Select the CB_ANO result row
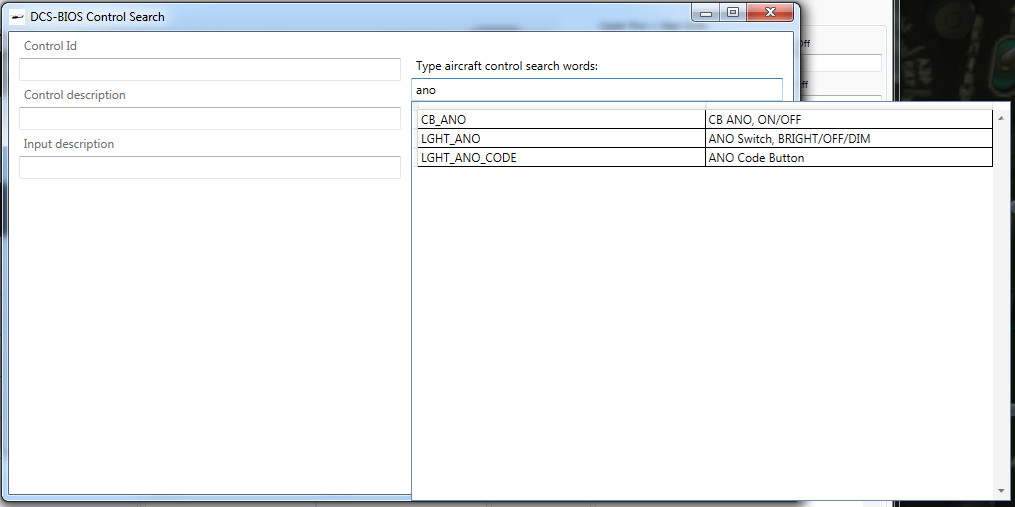The image size is (1015, 507). [x=705, y=119]
